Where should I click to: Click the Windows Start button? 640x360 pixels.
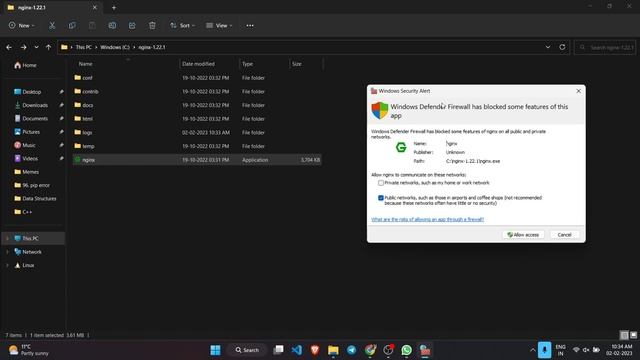pyautogui.click(x=216, y=350)
